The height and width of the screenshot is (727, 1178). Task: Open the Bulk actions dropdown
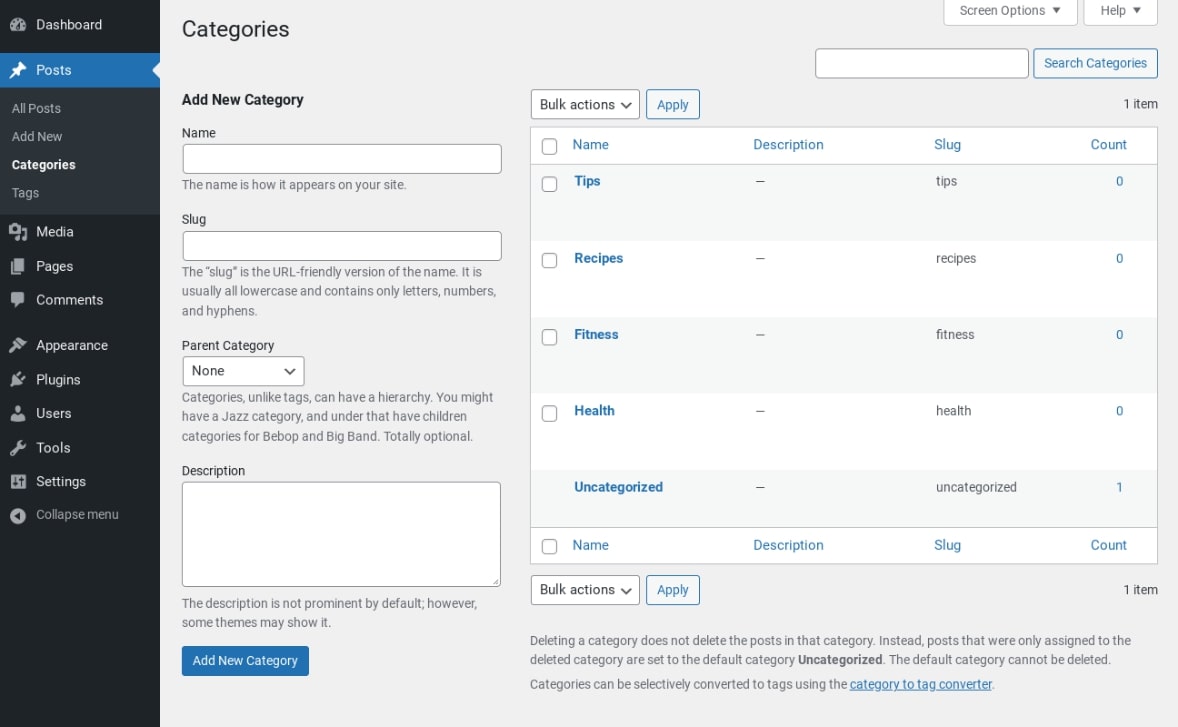[585, 104]
